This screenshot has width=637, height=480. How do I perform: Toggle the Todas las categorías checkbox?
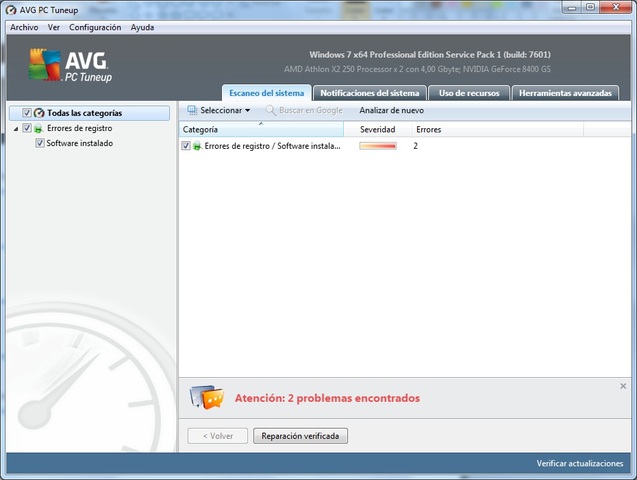(27, 113)
